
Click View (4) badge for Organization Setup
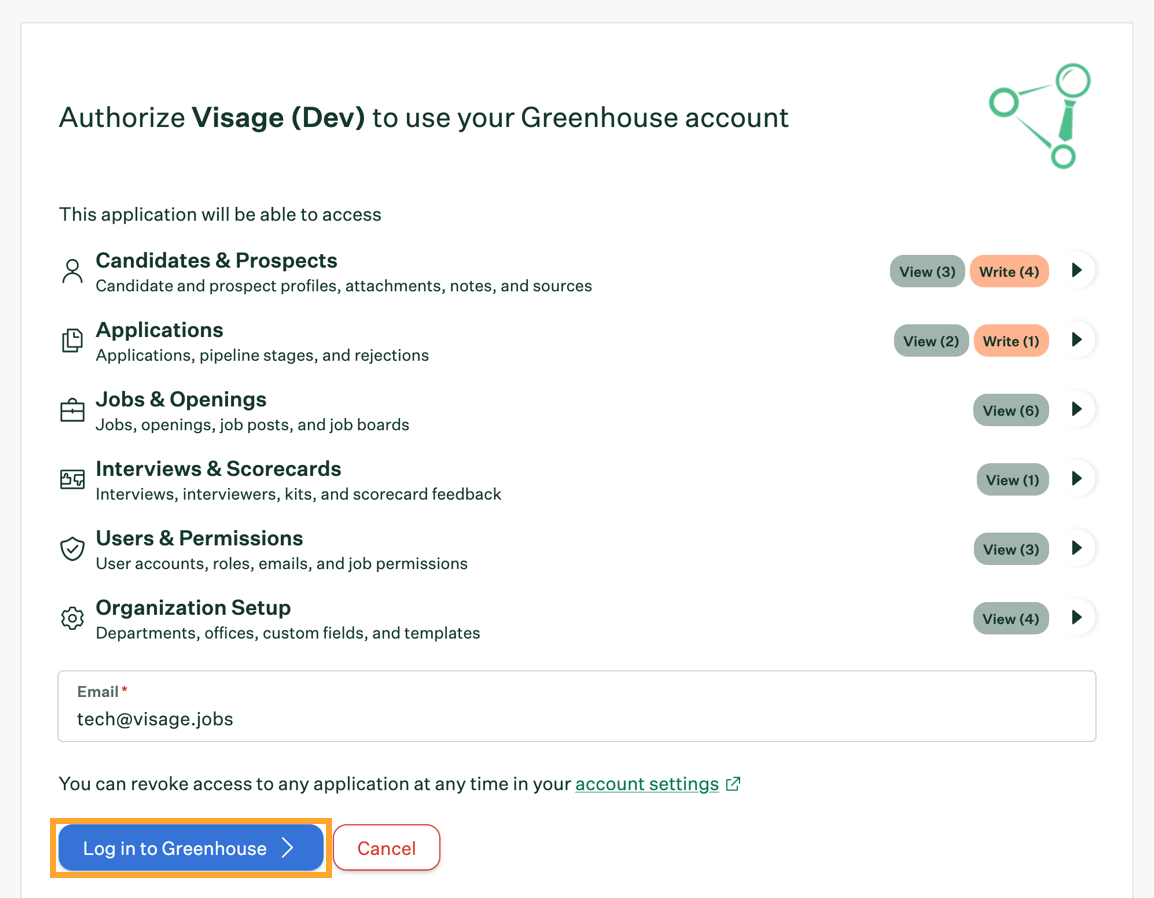click(x=1010, y=619)
